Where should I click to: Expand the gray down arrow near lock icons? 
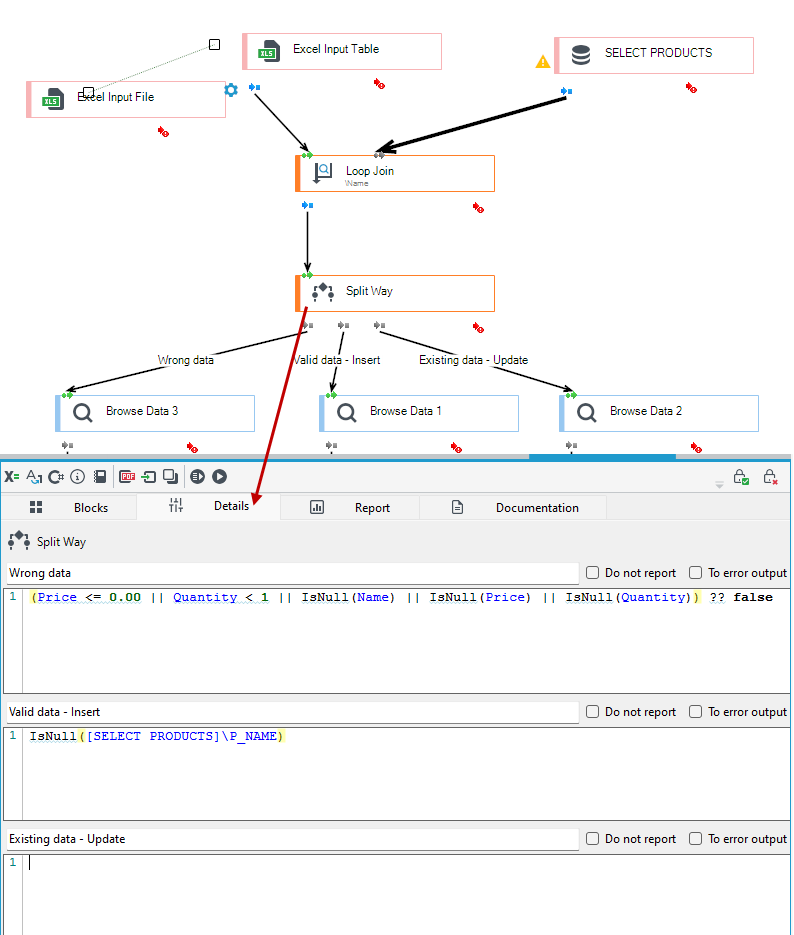[719, 485]
